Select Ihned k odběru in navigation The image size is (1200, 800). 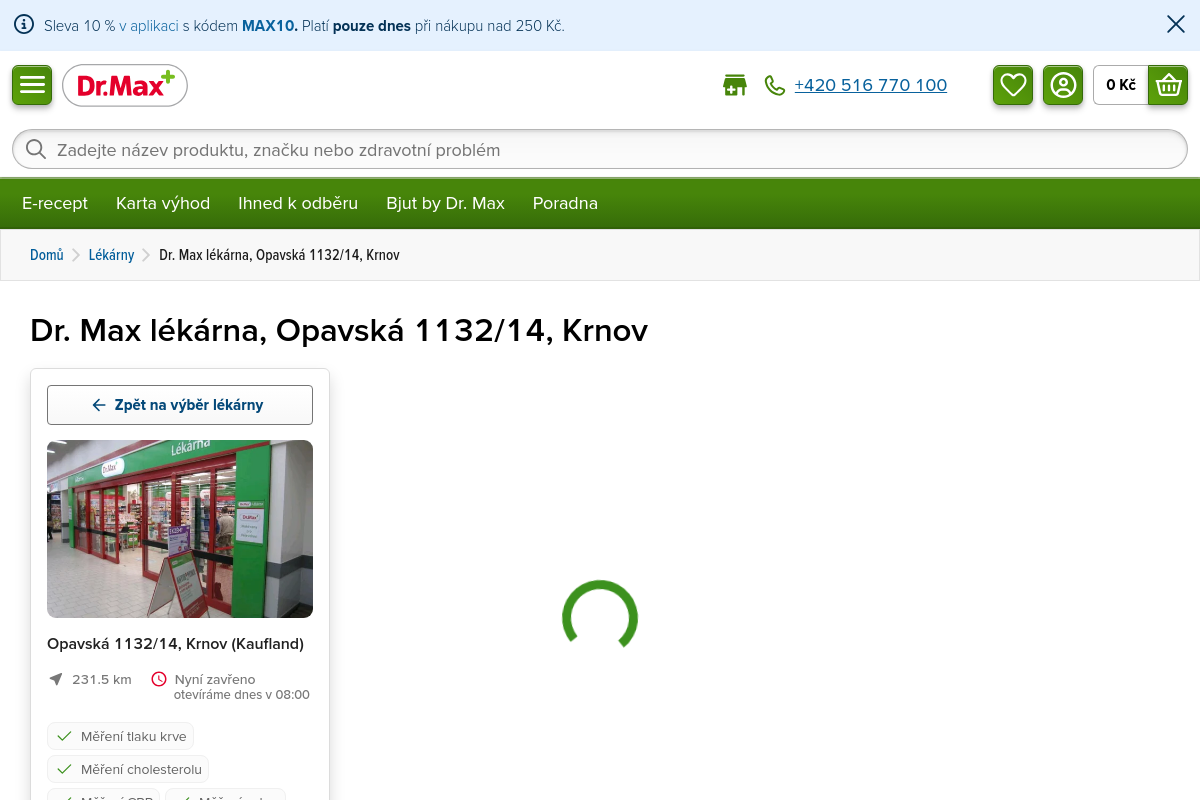tap(298, 203)
